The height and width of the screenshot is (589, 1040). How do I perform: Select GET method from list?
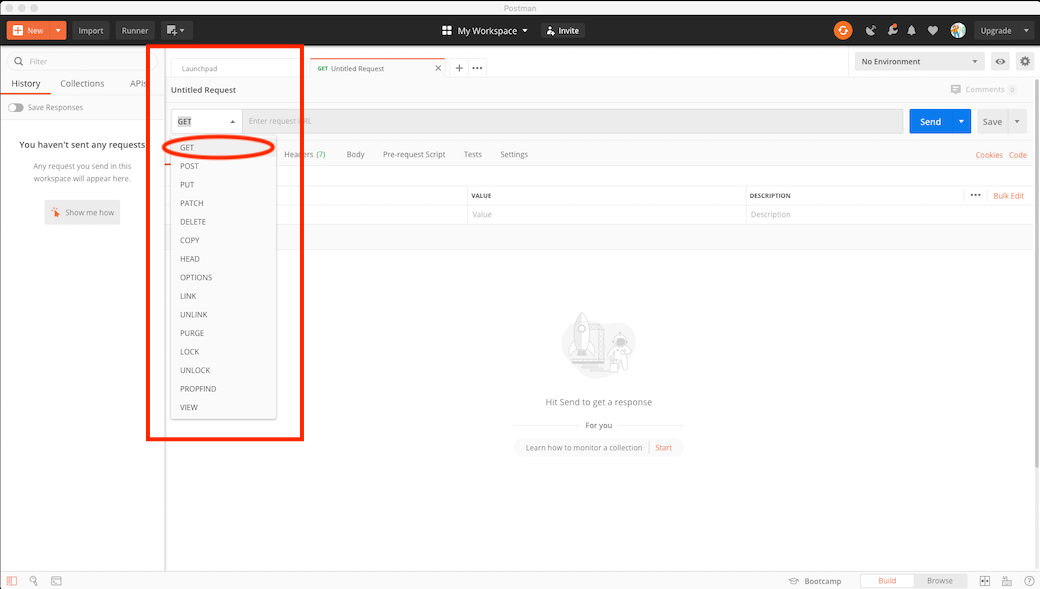pyautogui.click(x=224, y=147)
